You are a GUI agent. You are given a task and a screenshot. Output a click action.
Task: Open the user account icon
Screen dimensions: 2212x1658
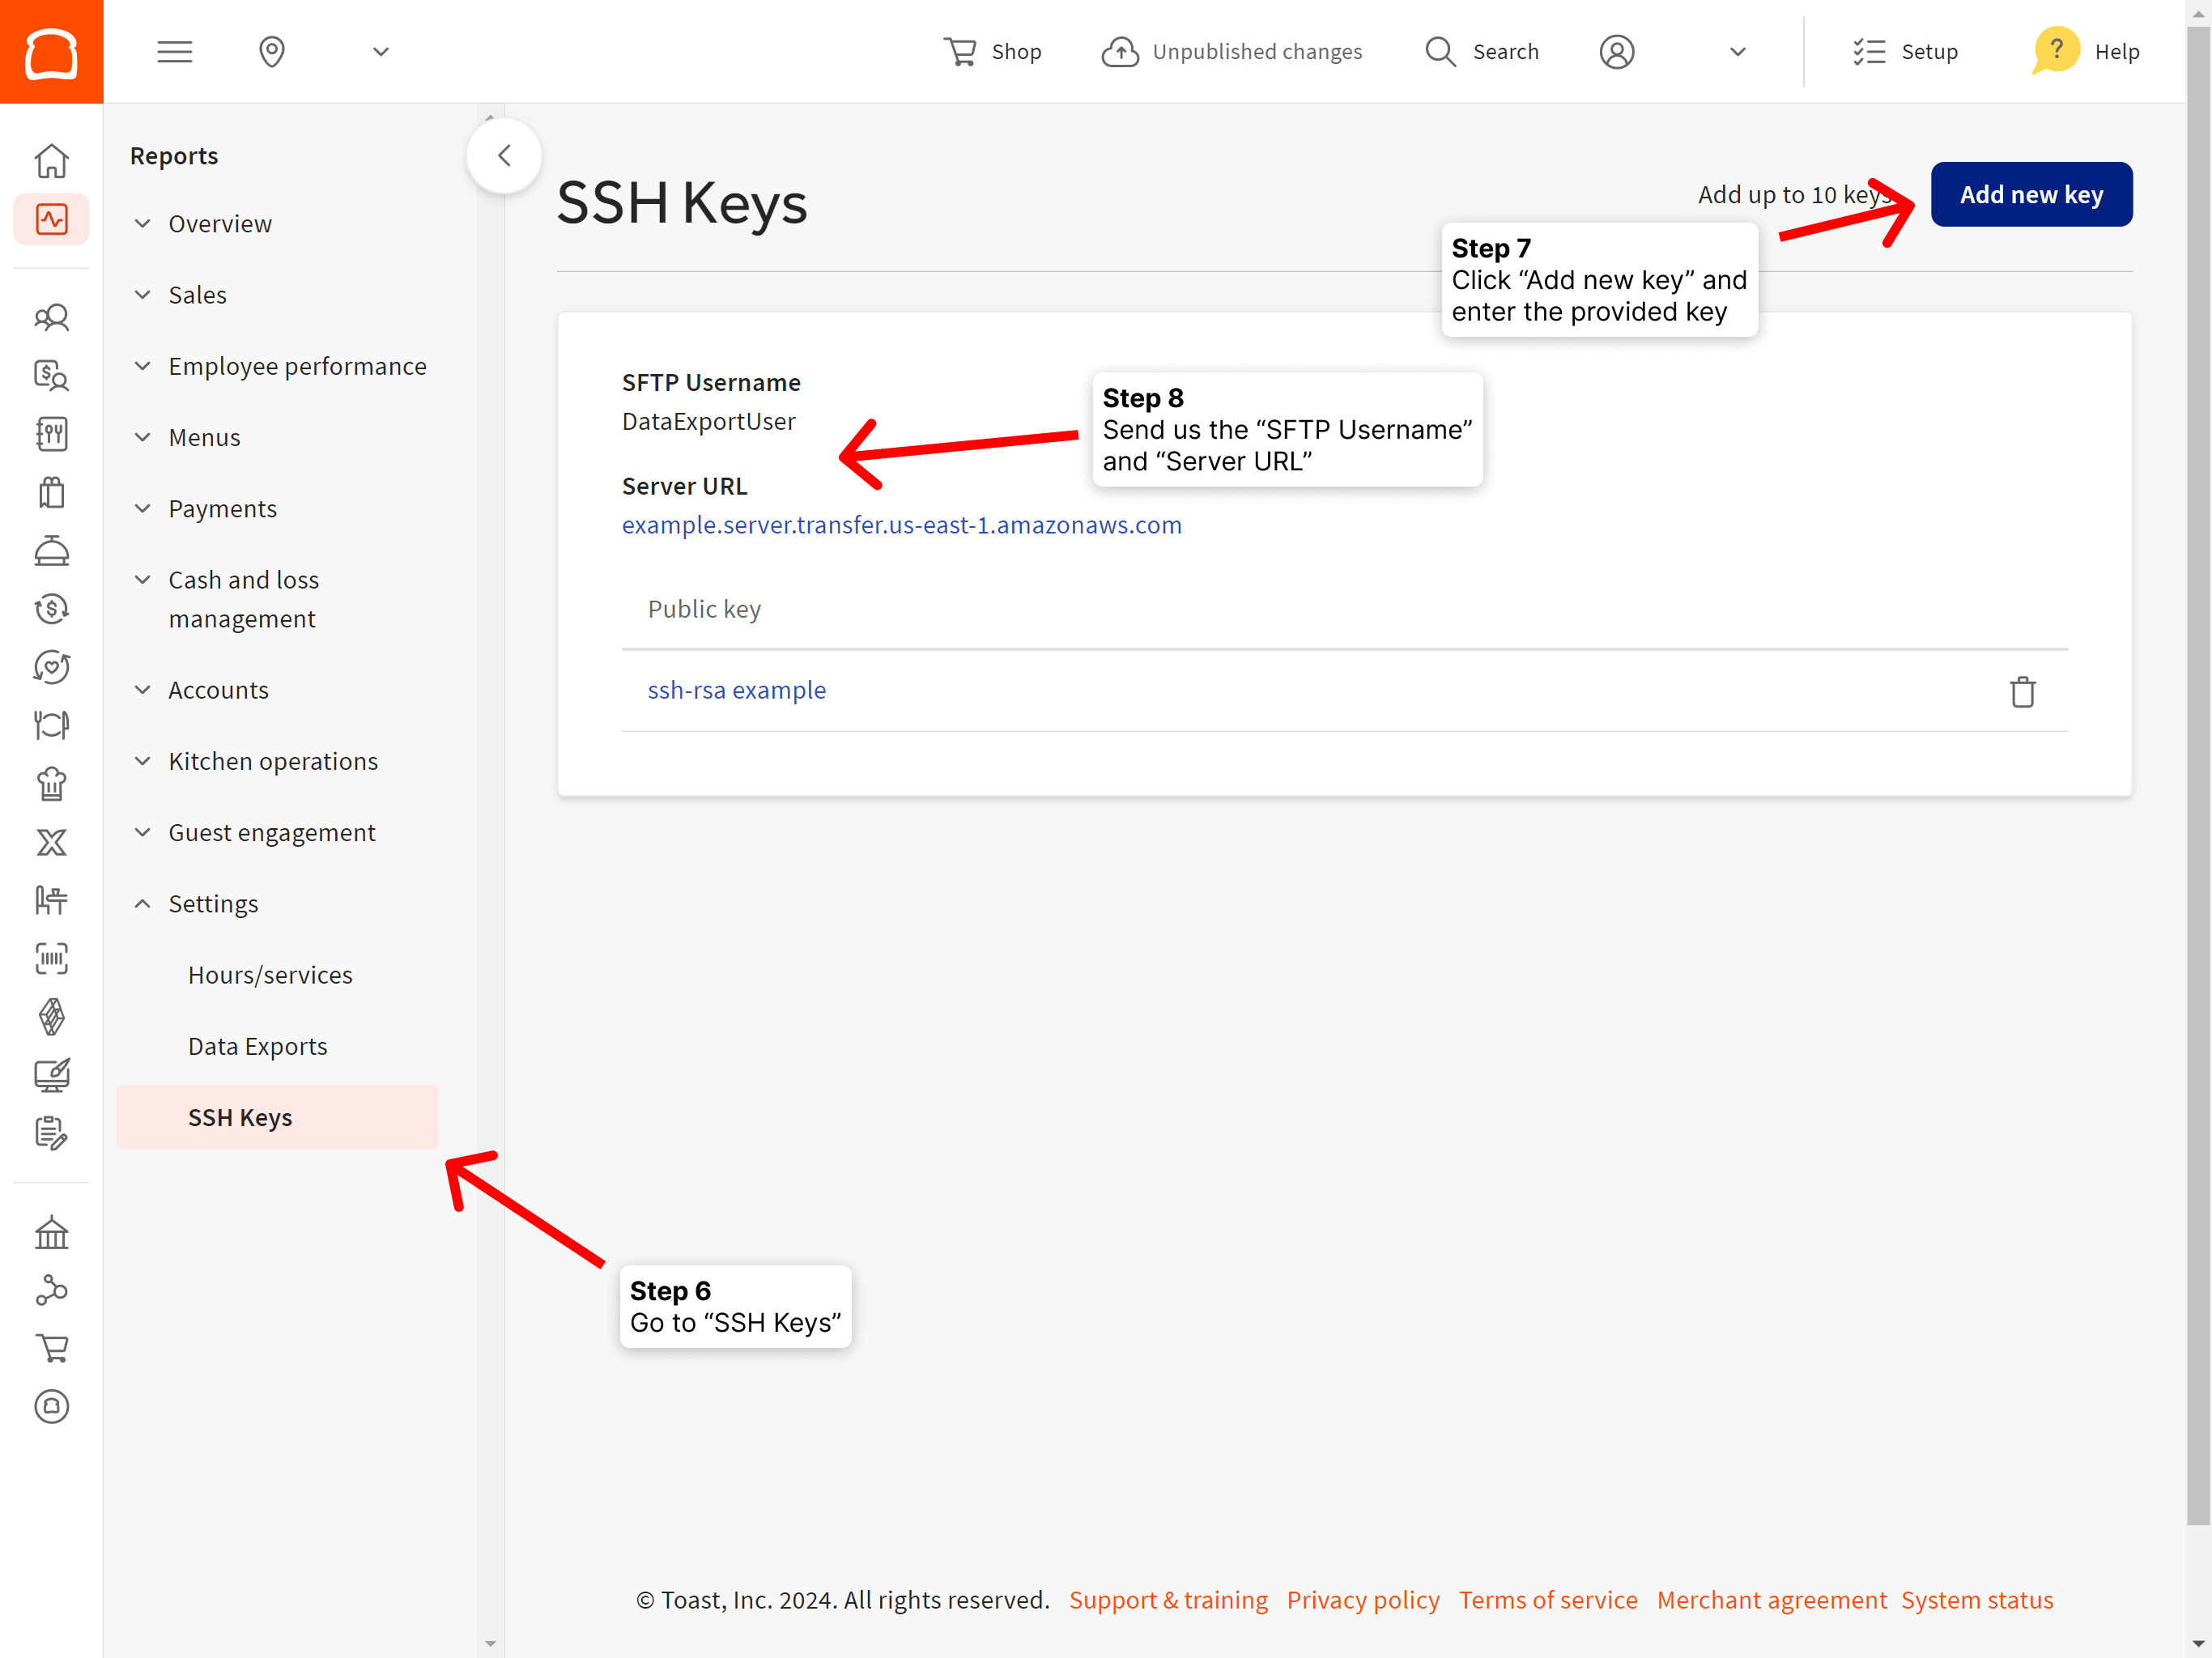tap(1616, 51)
